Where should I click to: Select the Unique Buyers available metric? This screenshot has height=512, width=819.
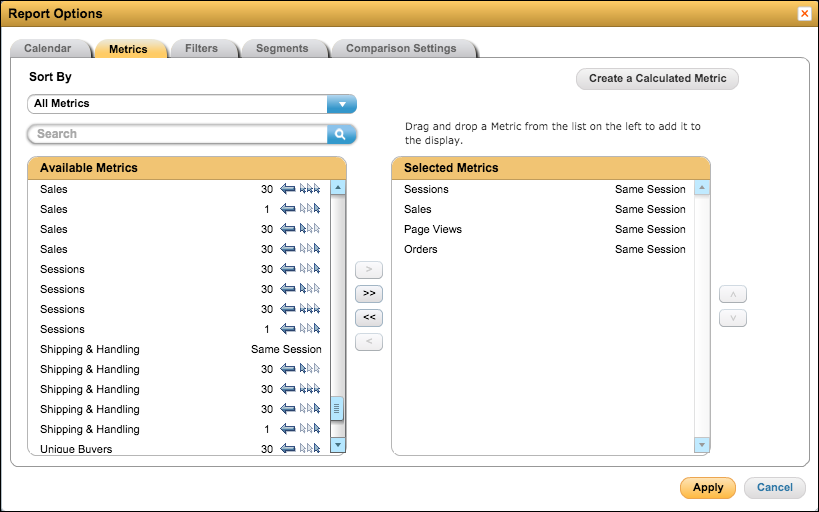(x=180, y=448)
